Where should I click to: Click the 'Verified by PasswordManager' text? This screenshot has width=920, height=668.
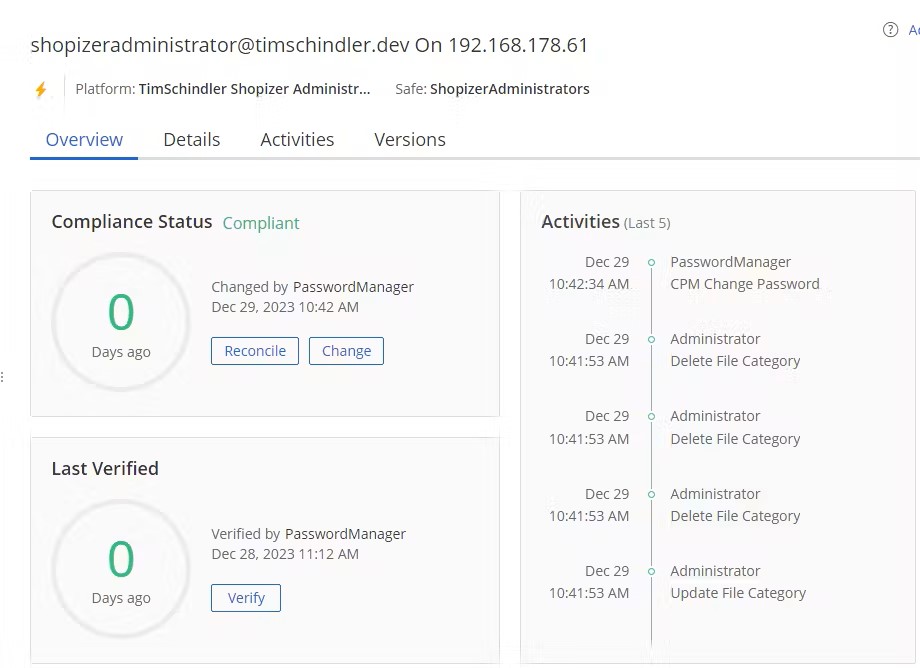click(x=308, y=534)
